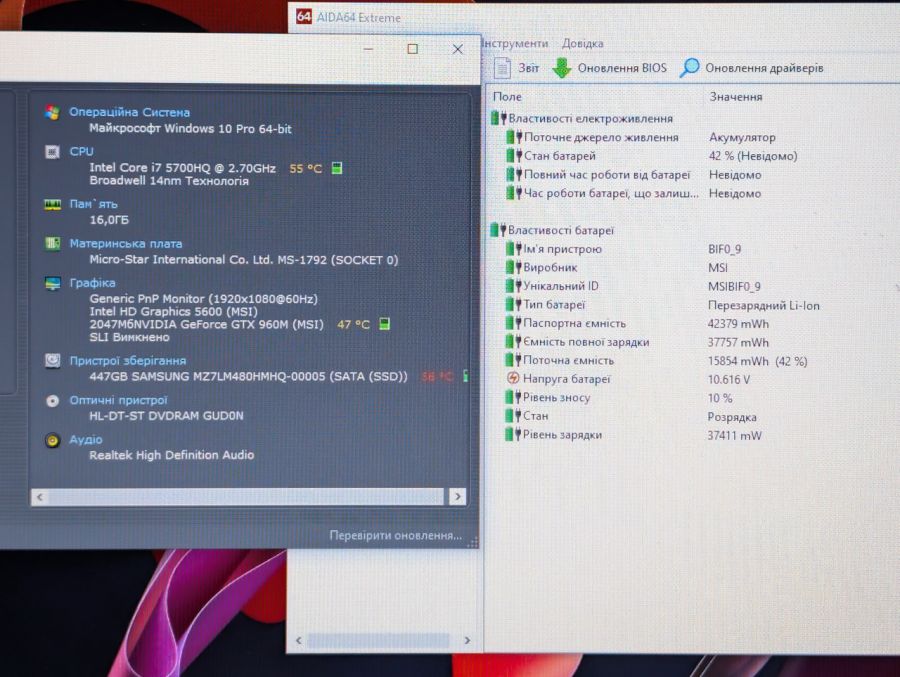Select the value Перезарядний Li-Ion
Screen dimensions: 900x677
point(763,305)
